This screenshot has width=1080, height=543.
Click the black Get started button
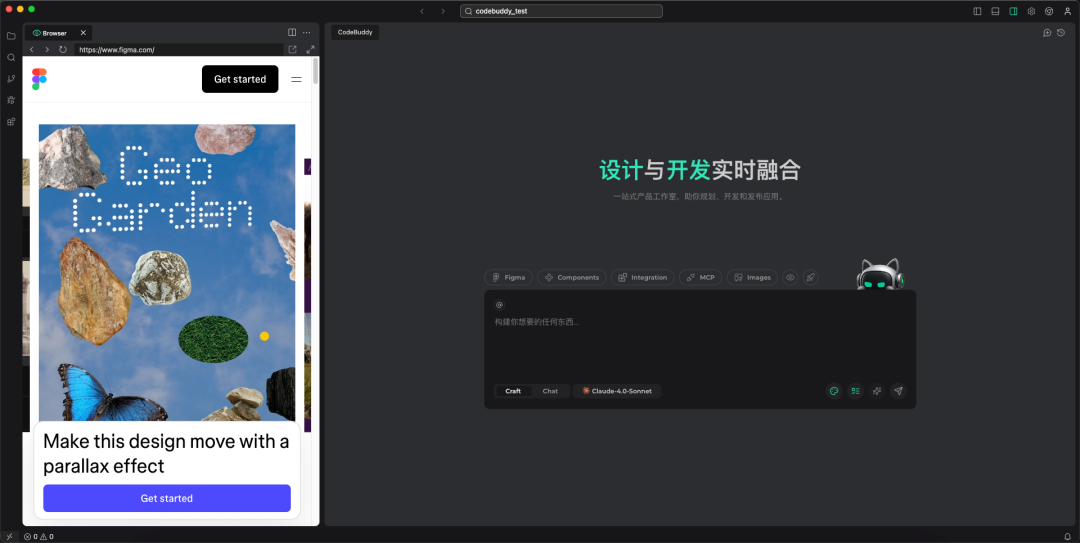pyautogui.click(x=240, y=79)
